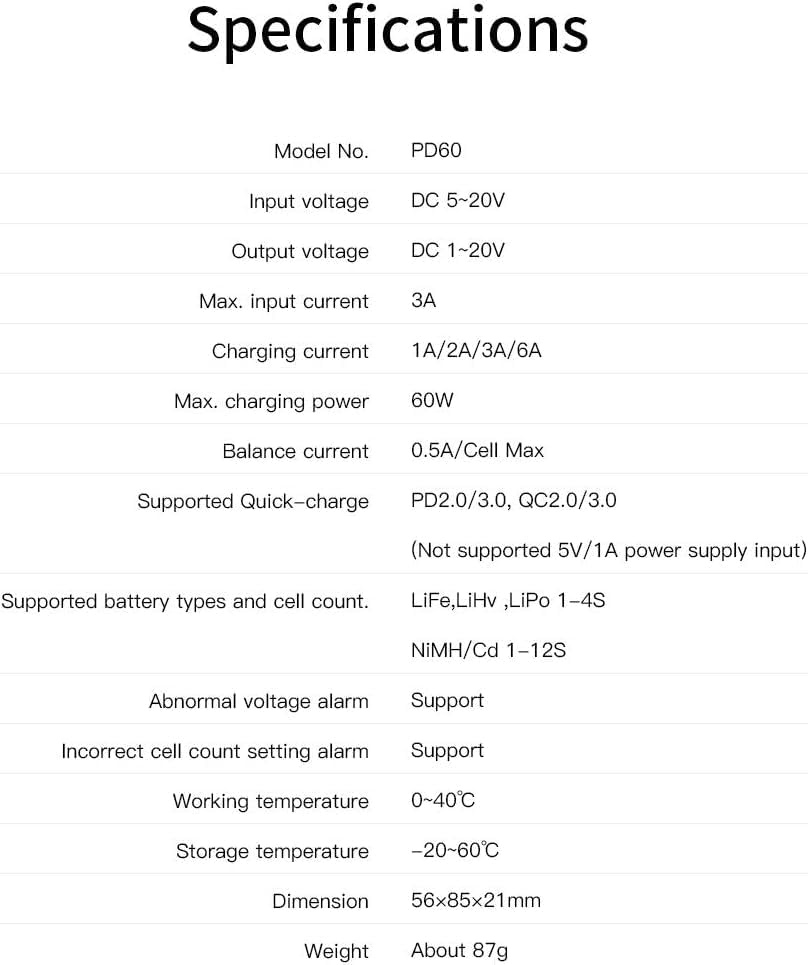Screen dimensions: 808x965
Task: Click the Supported Quick-charge label
Action: point(253,501)
